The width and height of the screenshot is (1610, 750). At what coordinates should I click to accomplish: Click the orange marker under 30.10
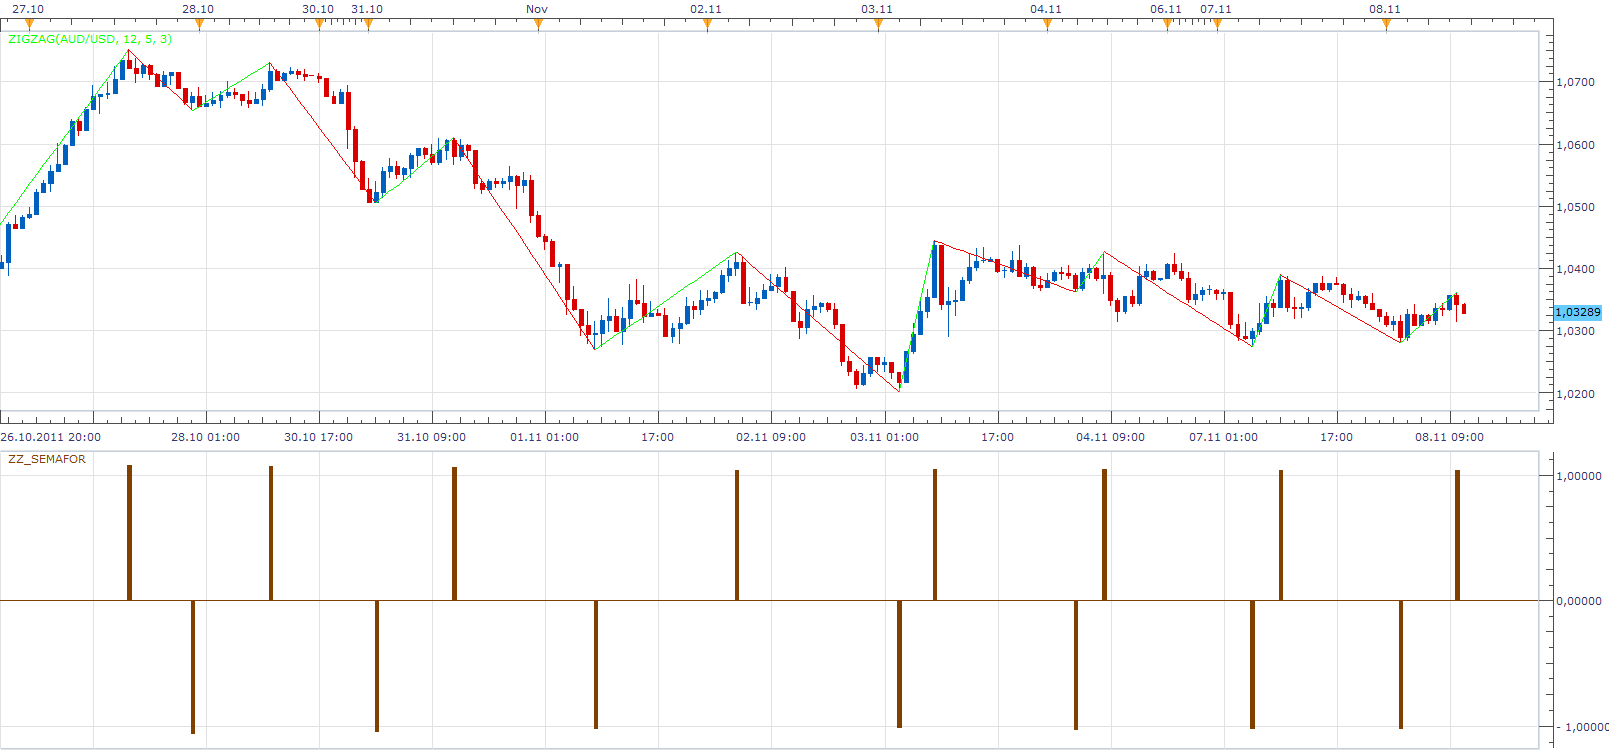pos(319,24)
